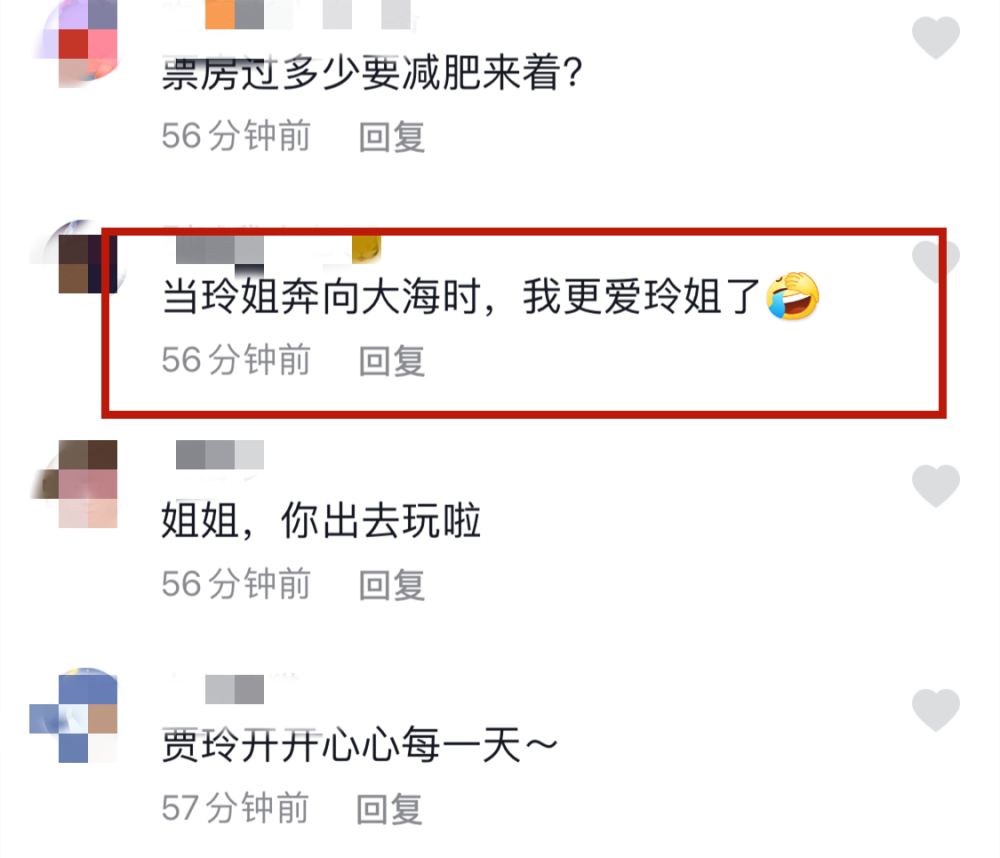Reply to the 当玲姐奔向大海时 comment
The width and height of the screenshot is (1000, 858).
tap(392, 361)
